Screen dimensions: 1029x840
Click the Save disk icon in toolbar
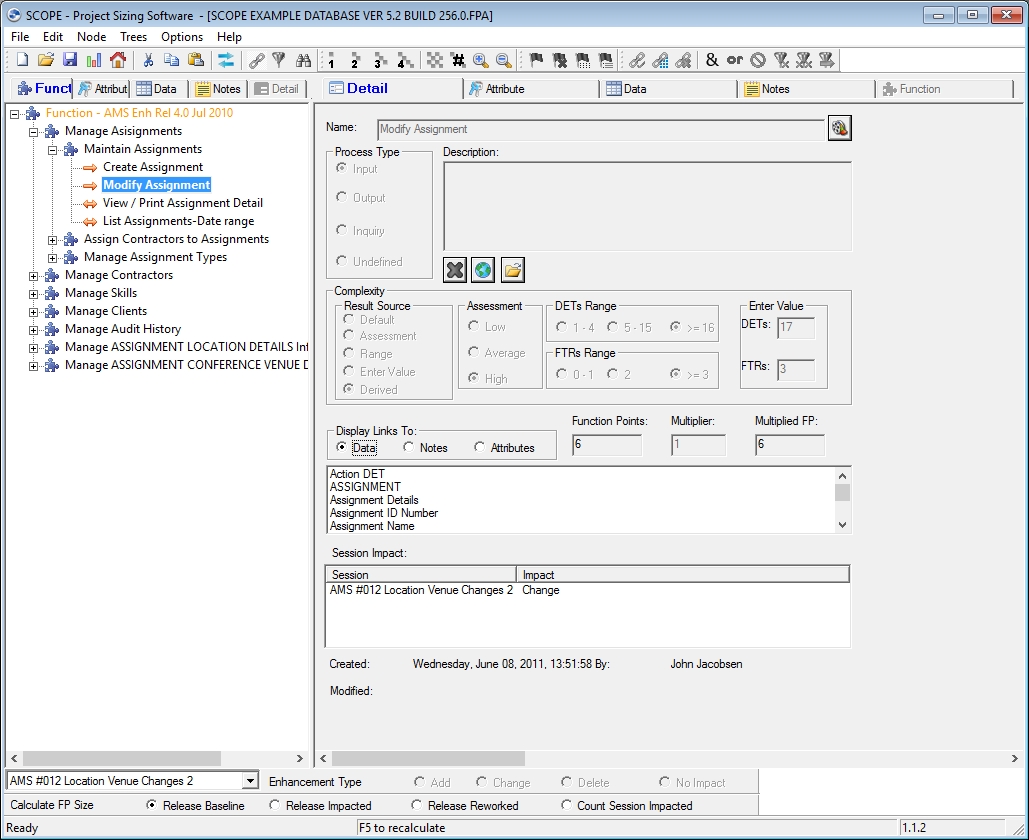[x=70, y=60]
